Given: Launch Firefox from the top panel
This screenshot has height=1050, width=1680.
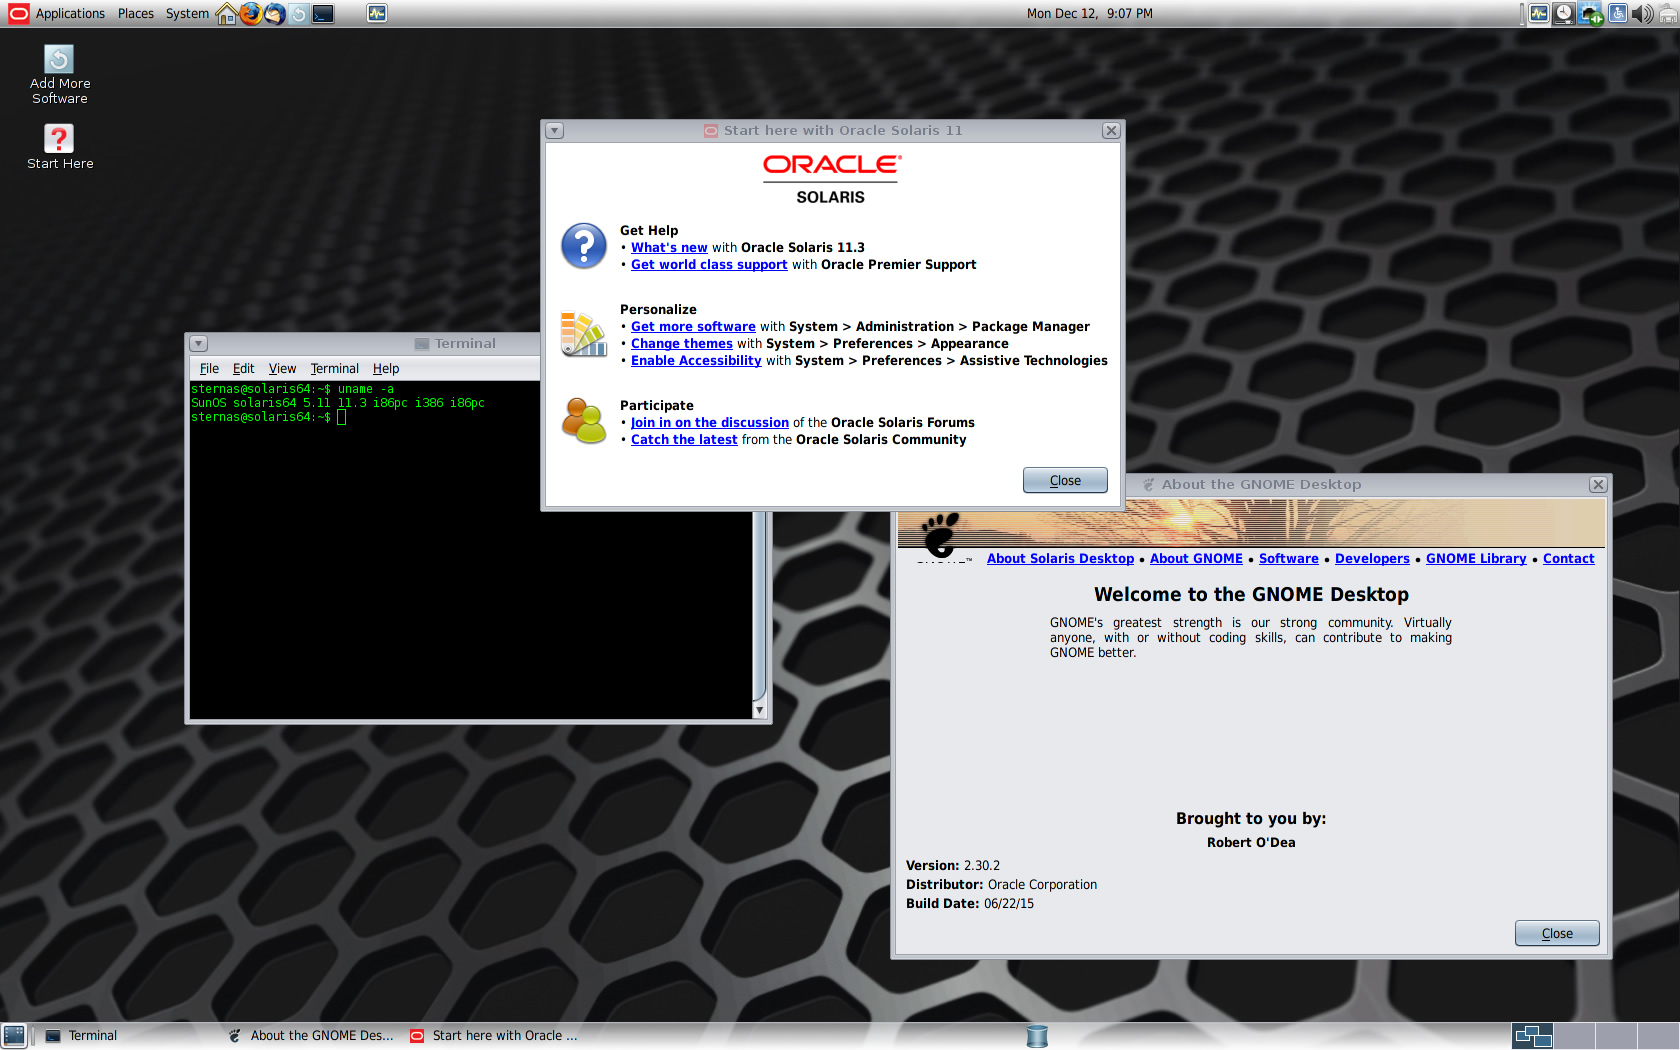Looking at the screenshot, I should point(250,13).
